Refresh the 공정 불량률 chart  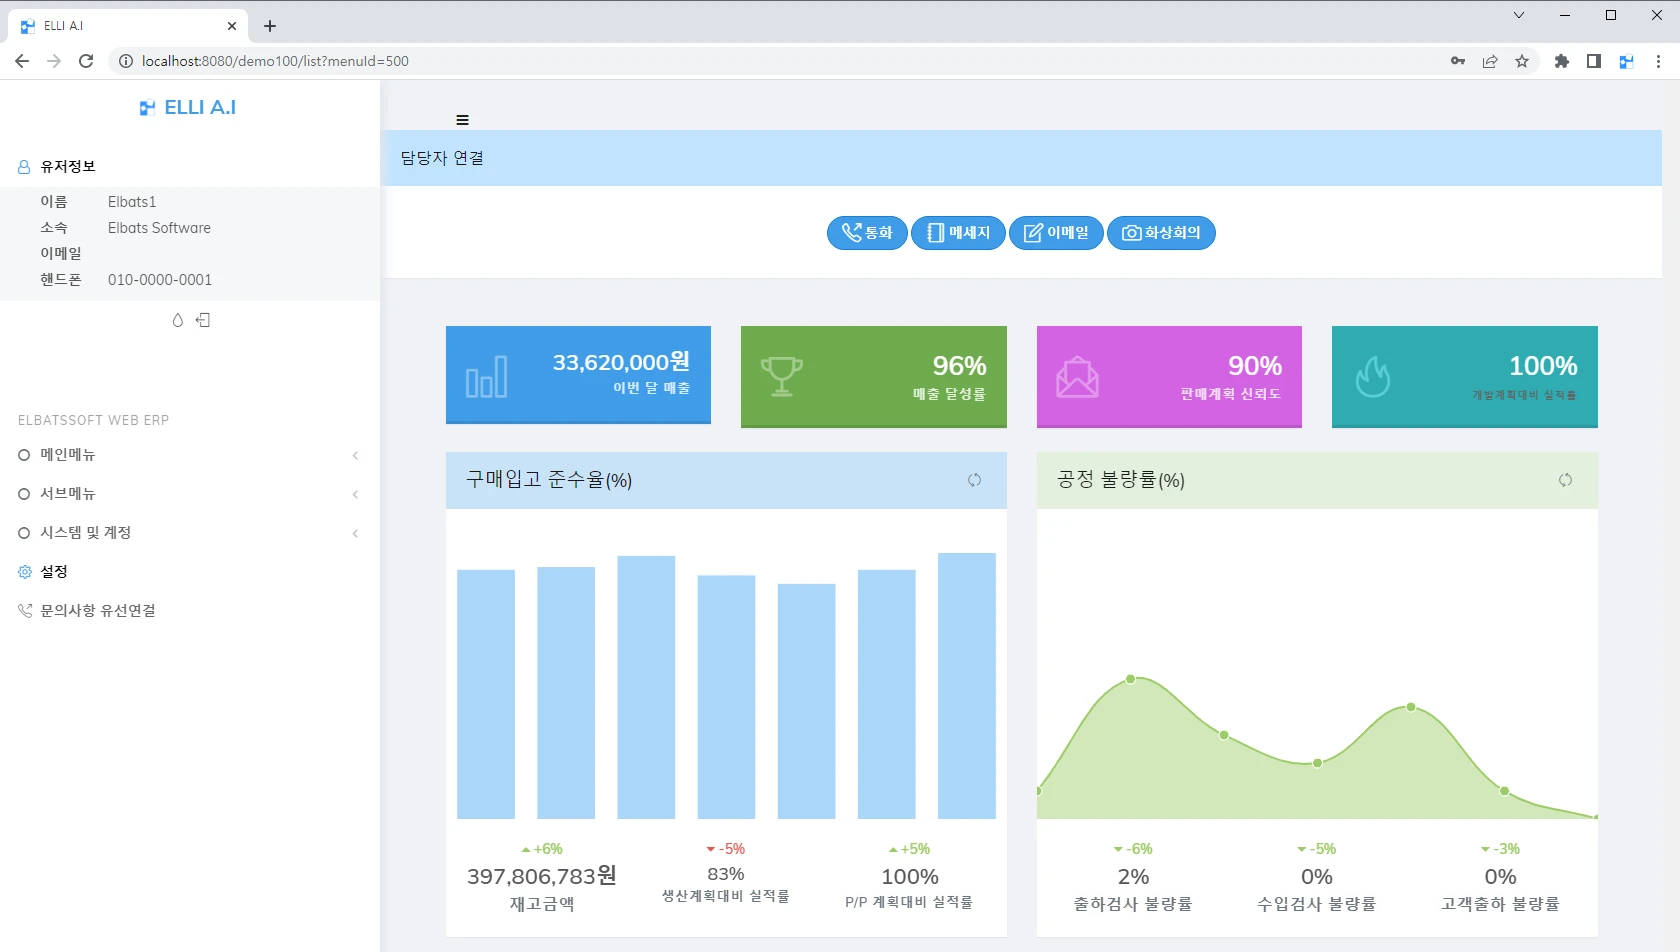pos(1565,480)
